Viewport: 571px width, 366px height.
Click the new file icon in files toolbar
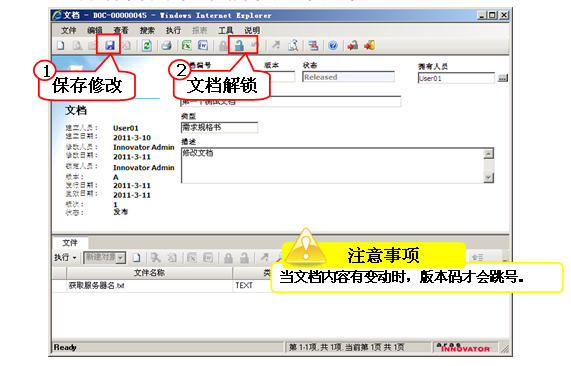click(x=136, y=257)
